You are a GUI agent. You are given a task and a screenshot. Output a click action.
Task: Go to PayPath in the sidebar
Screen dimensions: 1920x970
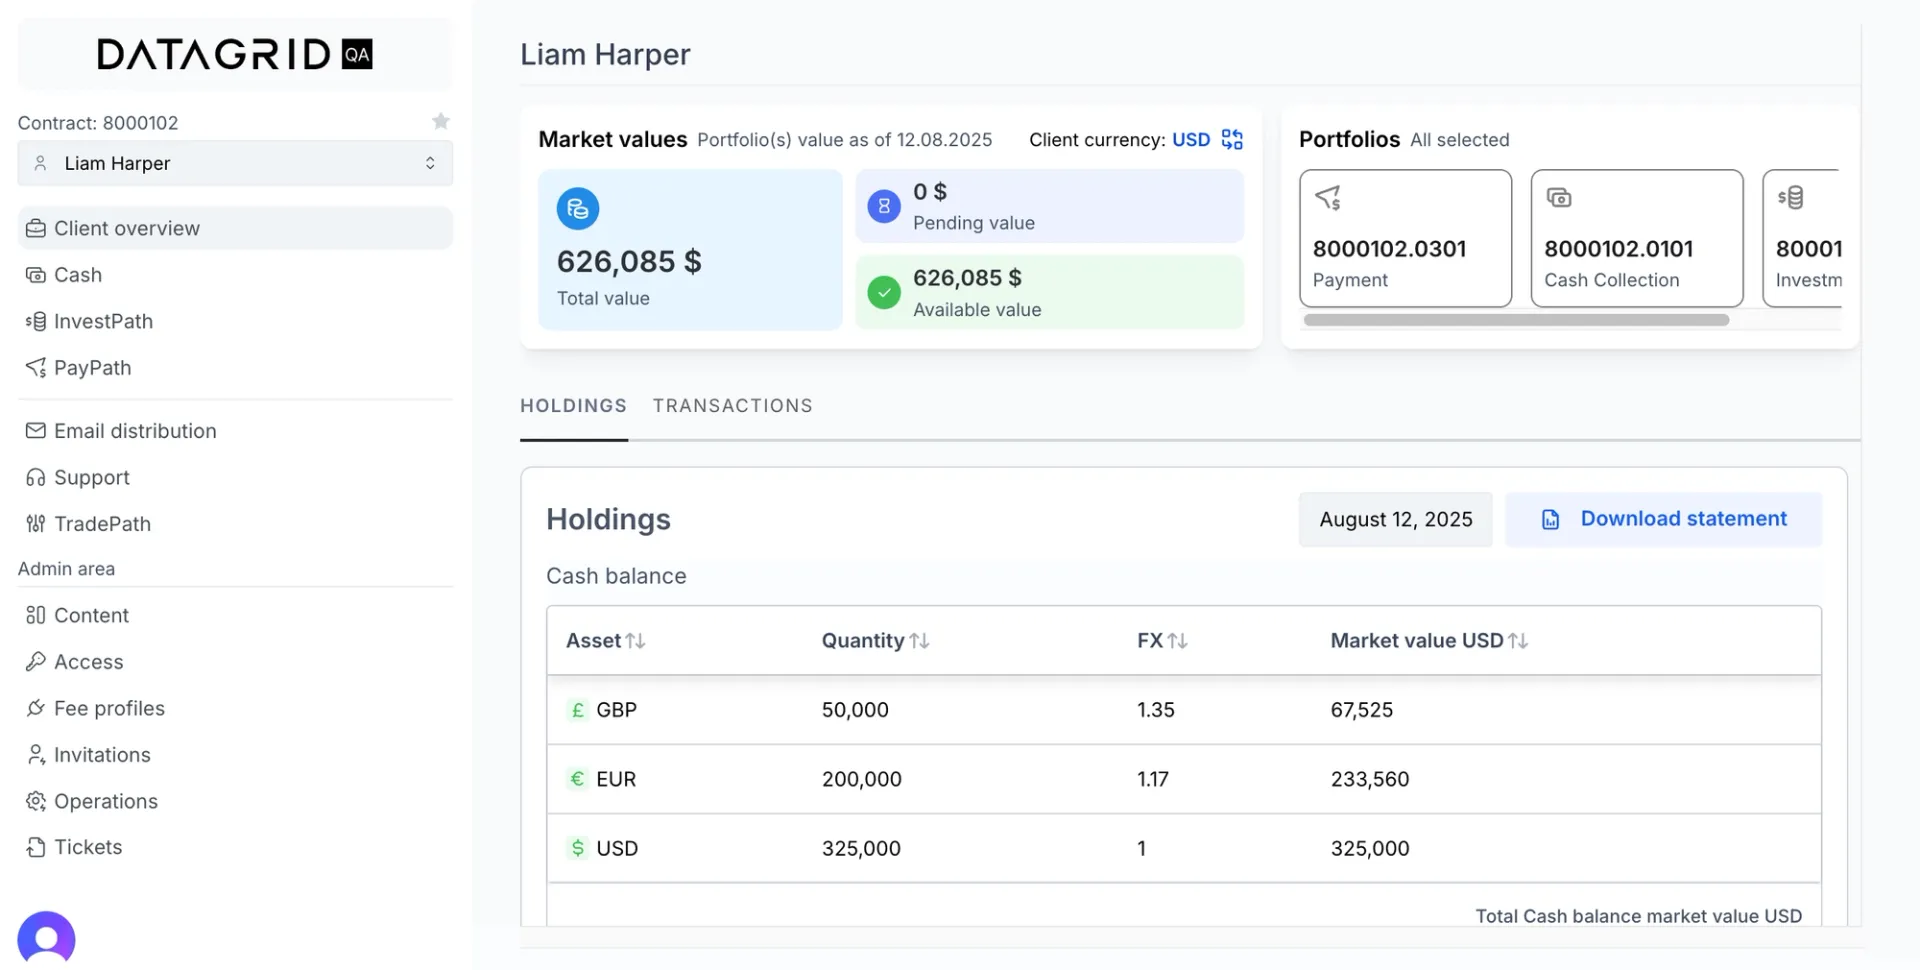click(x=92, y=368)
